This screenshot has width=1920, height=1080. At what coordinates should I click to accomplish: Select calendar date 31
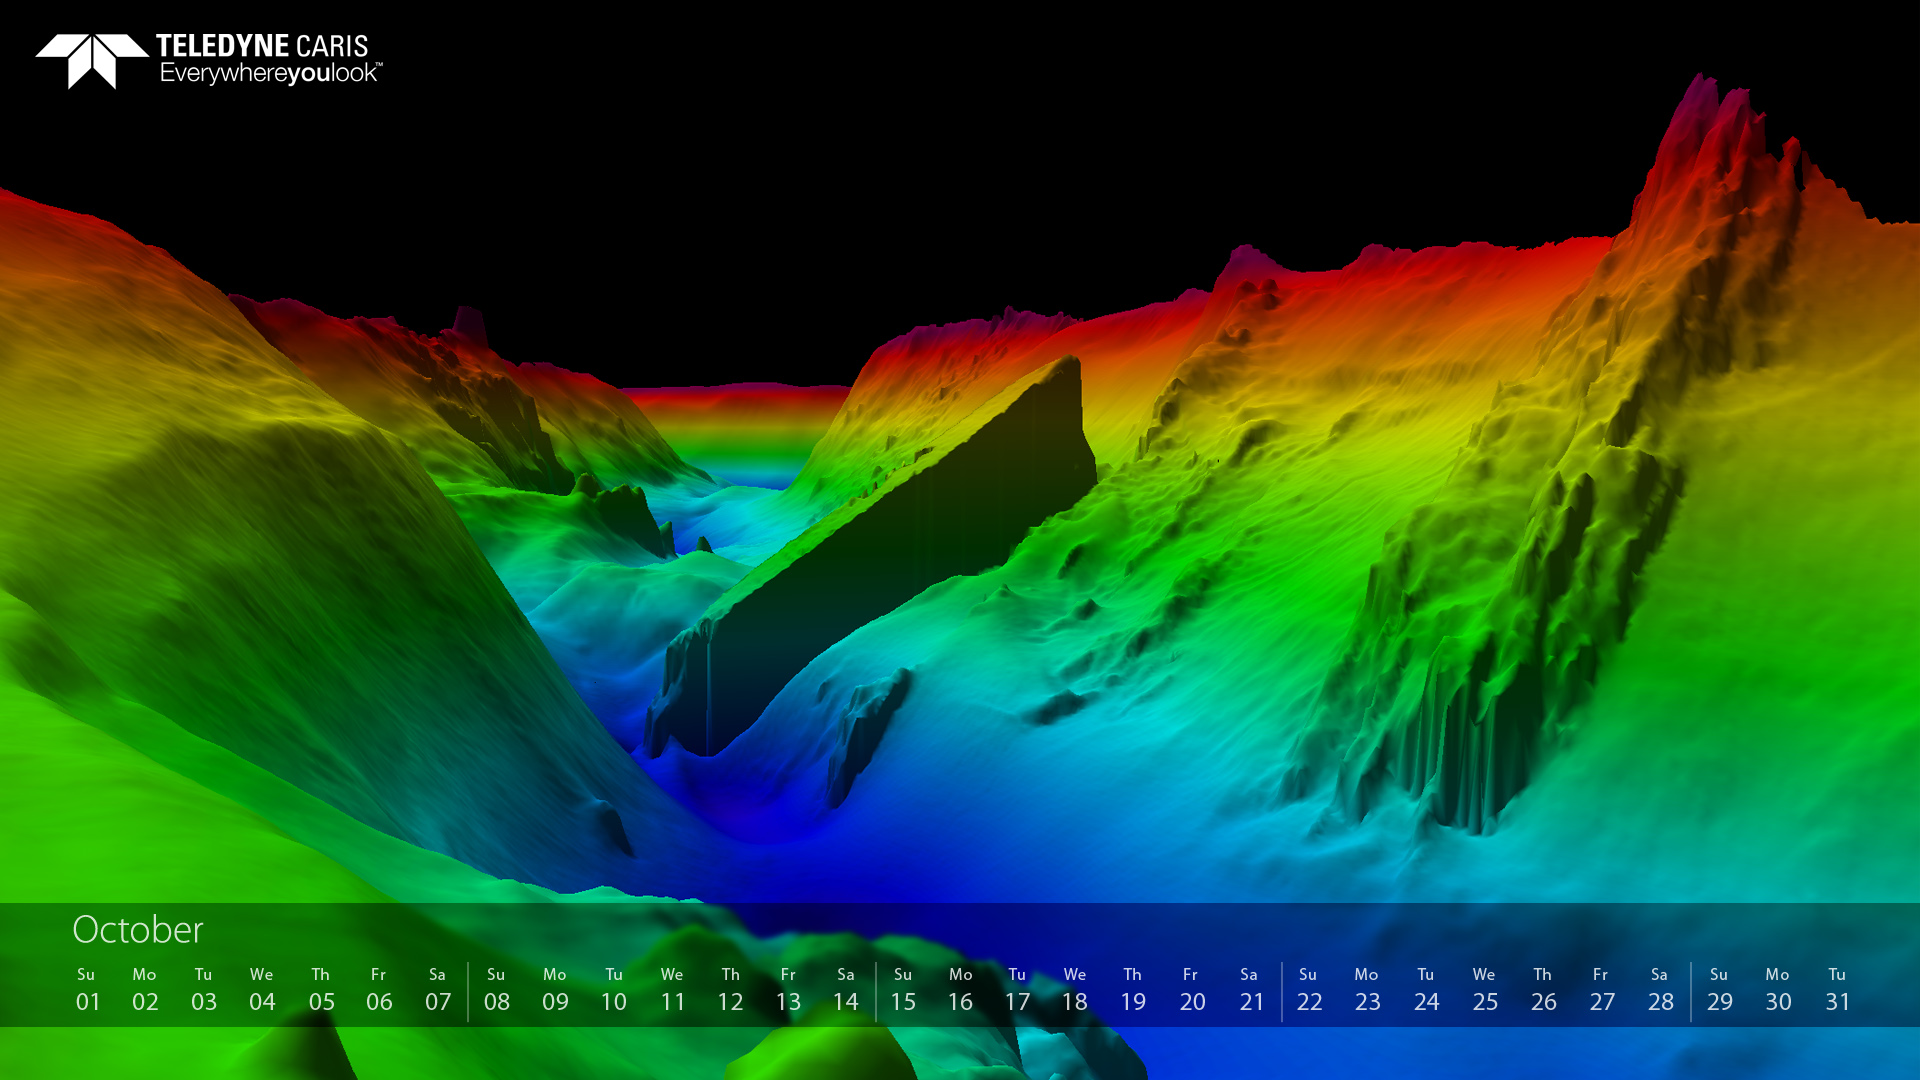coord(1838,1002)
